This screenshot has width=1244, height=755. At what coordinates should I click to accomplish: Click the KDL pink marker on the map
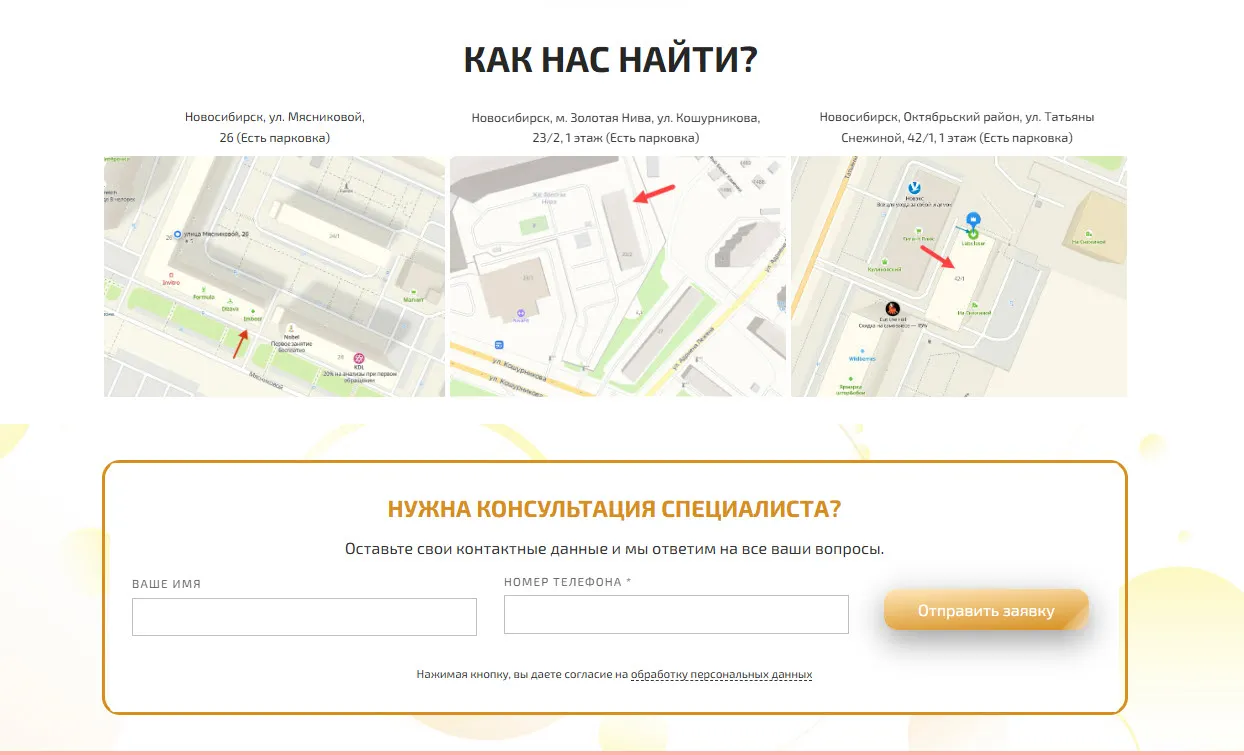(x=359, y=358)
